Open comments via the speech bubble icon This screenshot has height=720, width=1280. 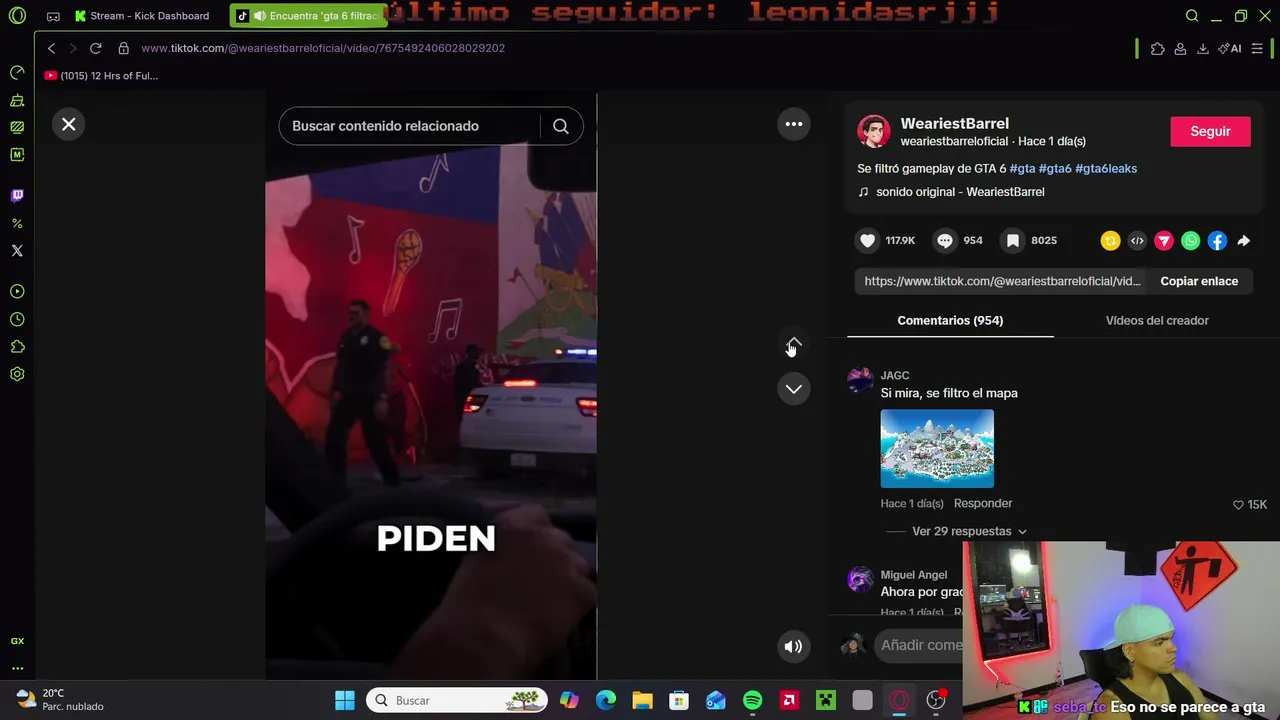(x=945, y=240)
